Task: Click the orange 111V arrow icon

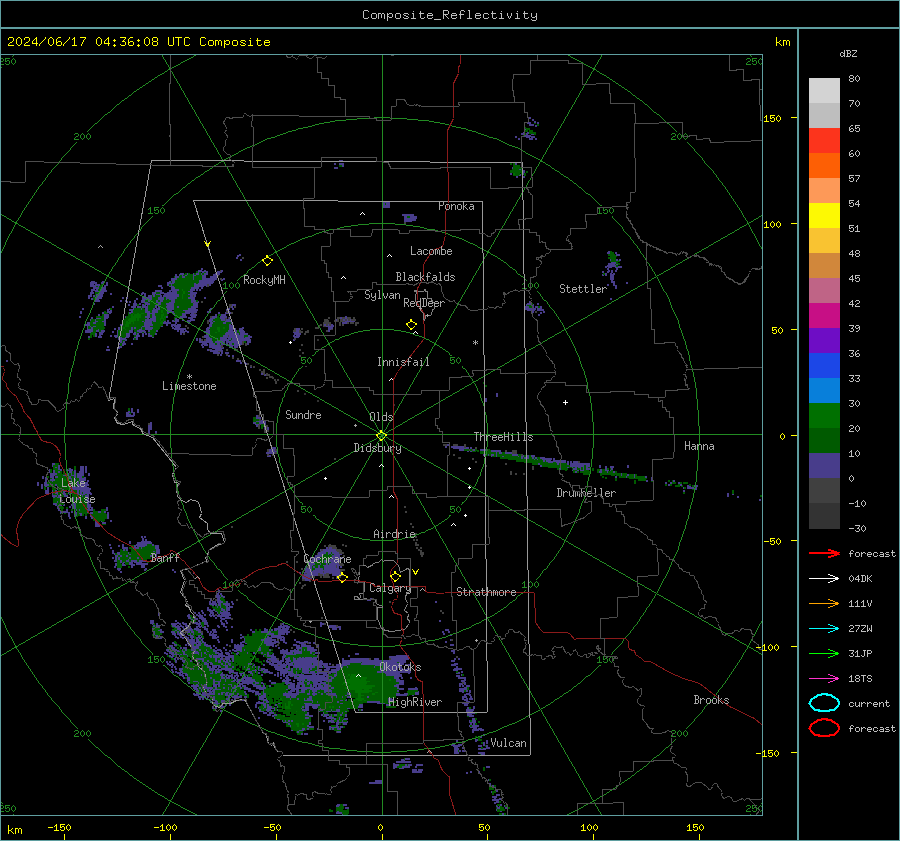Action: click(824, 603)
